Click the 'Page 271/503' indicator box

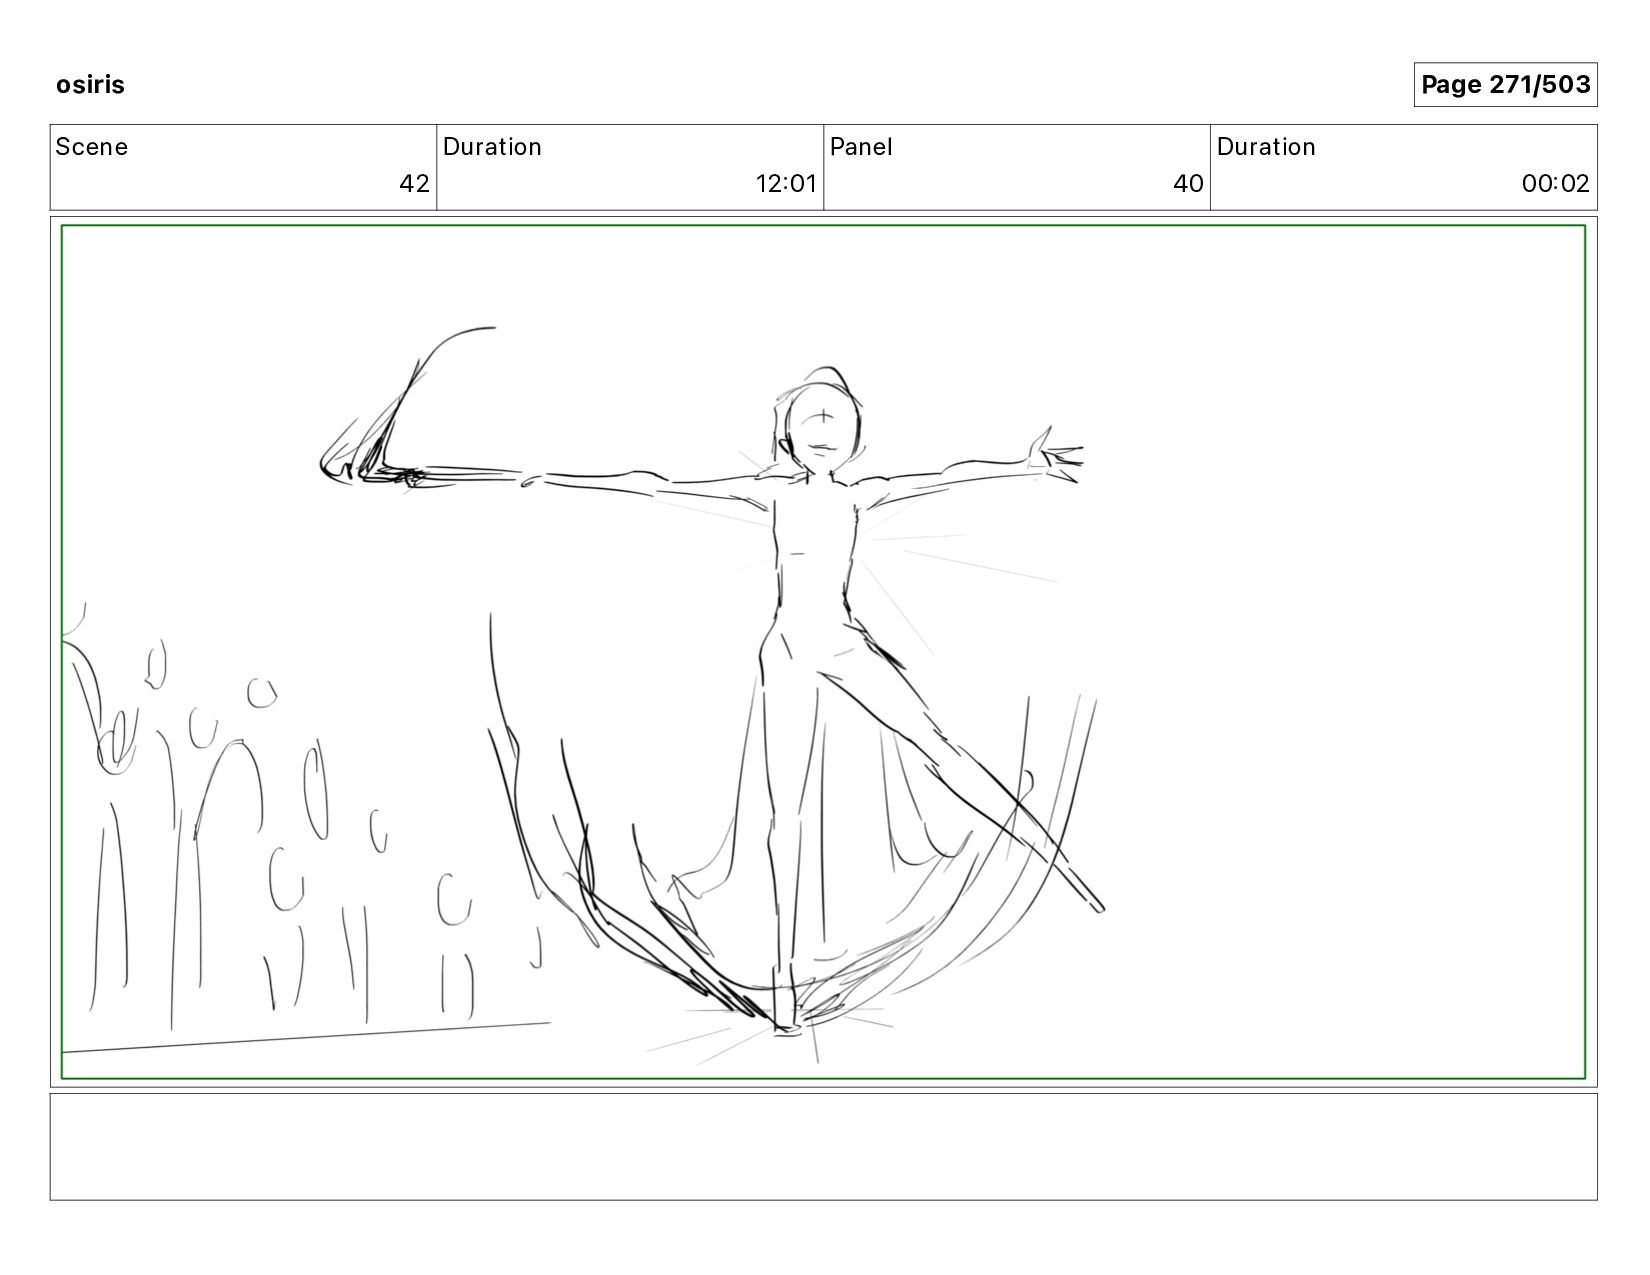(x=1505, y=84)
